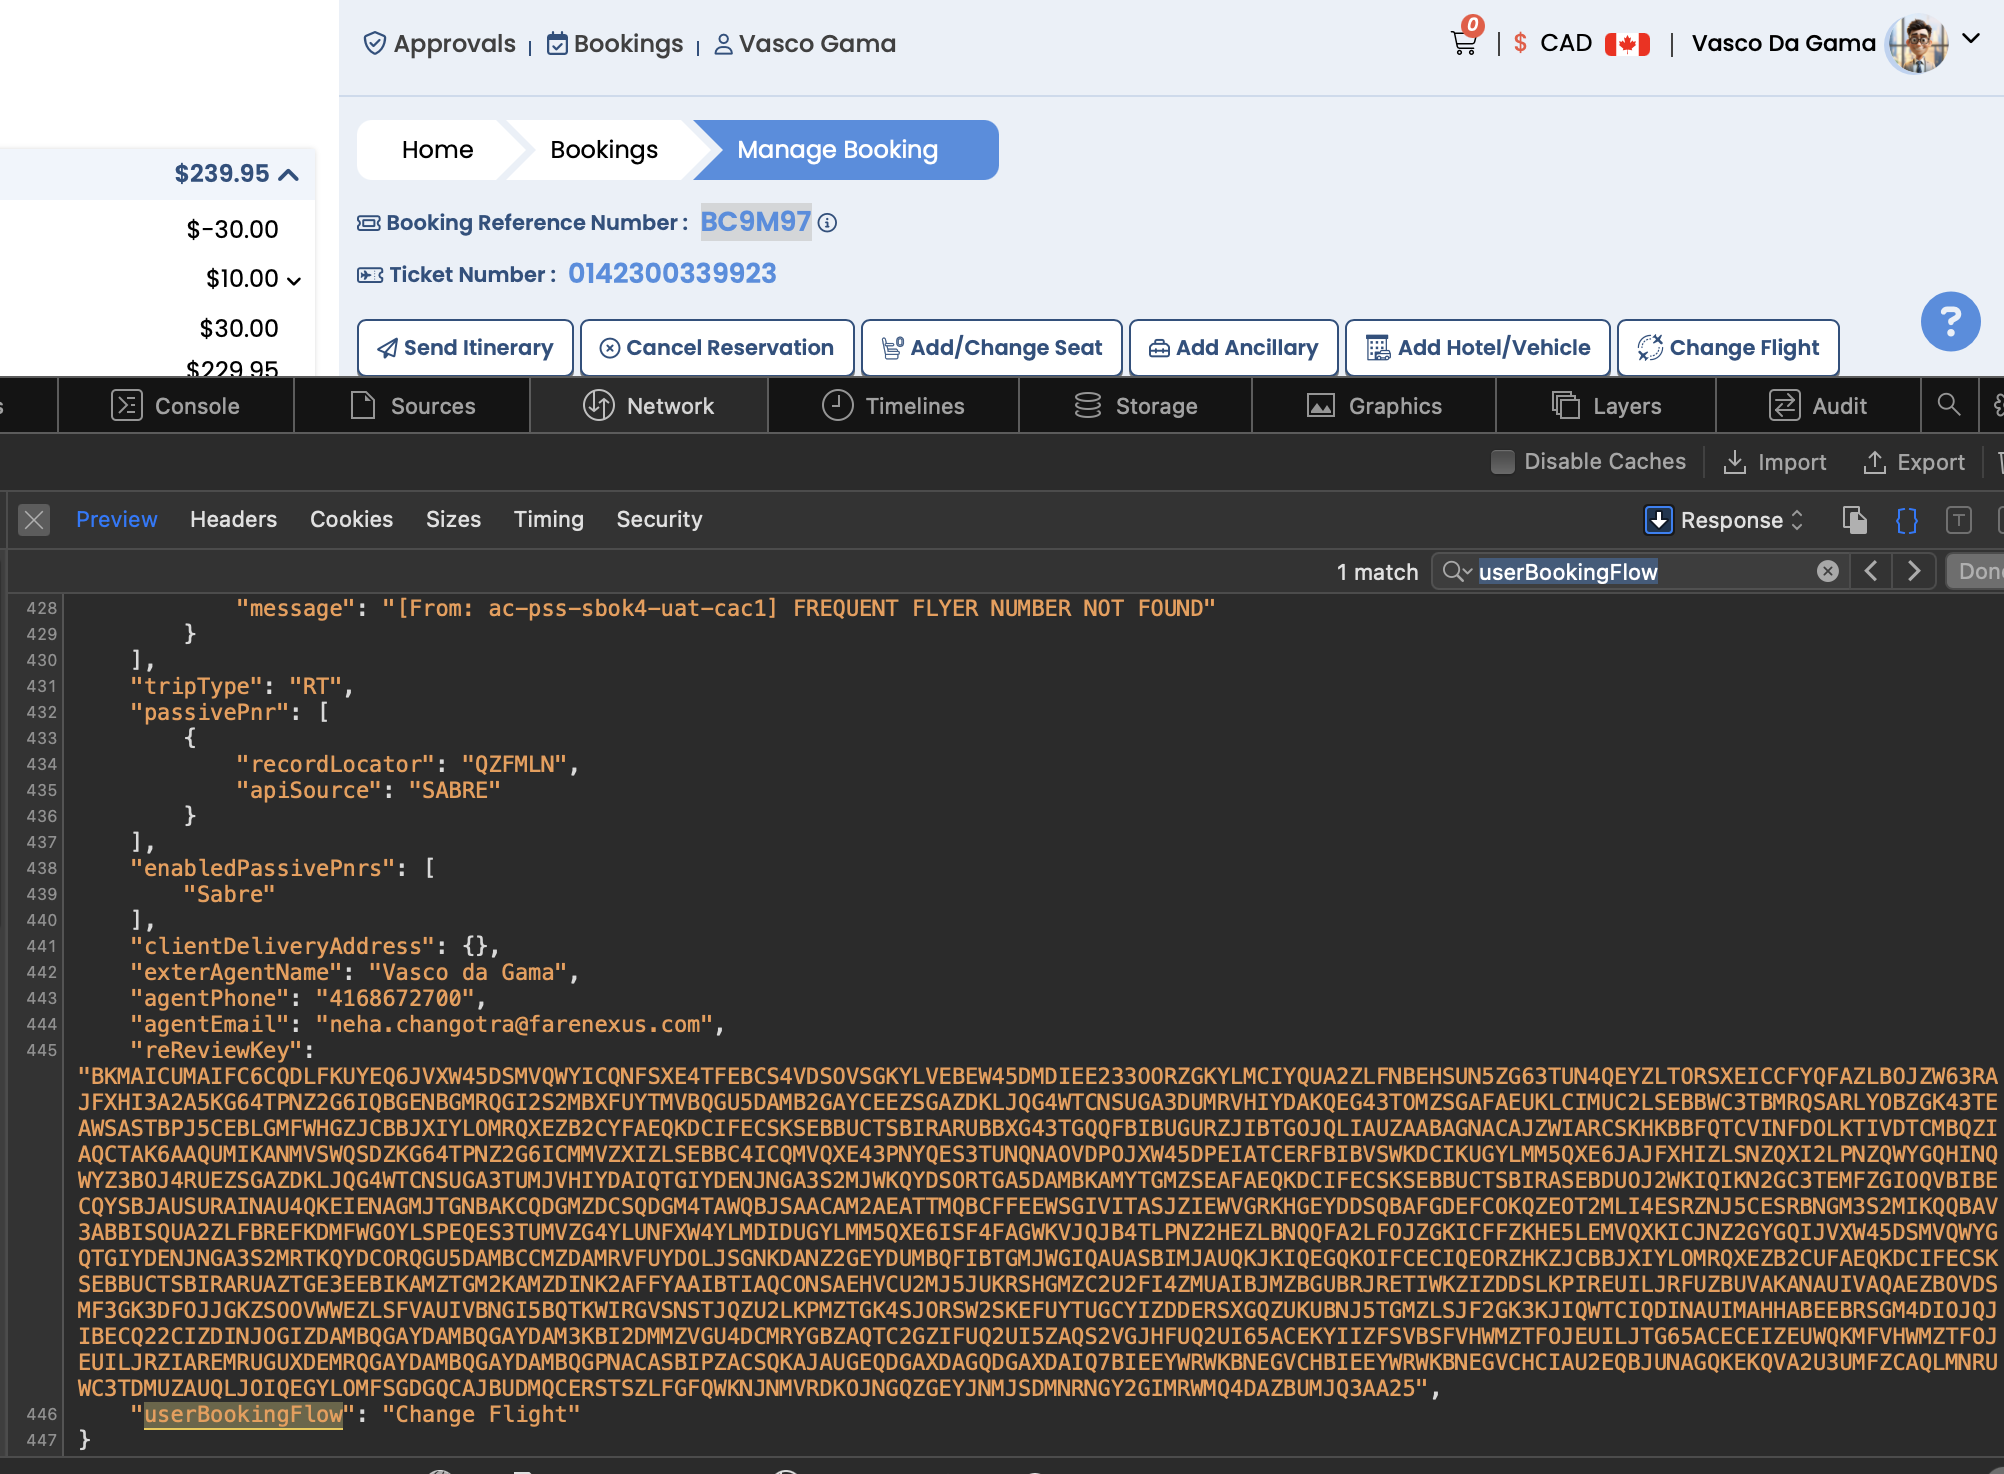Switch to the Audit tab
This screenshot has height=1474, width=2004.
point(1818,406)
